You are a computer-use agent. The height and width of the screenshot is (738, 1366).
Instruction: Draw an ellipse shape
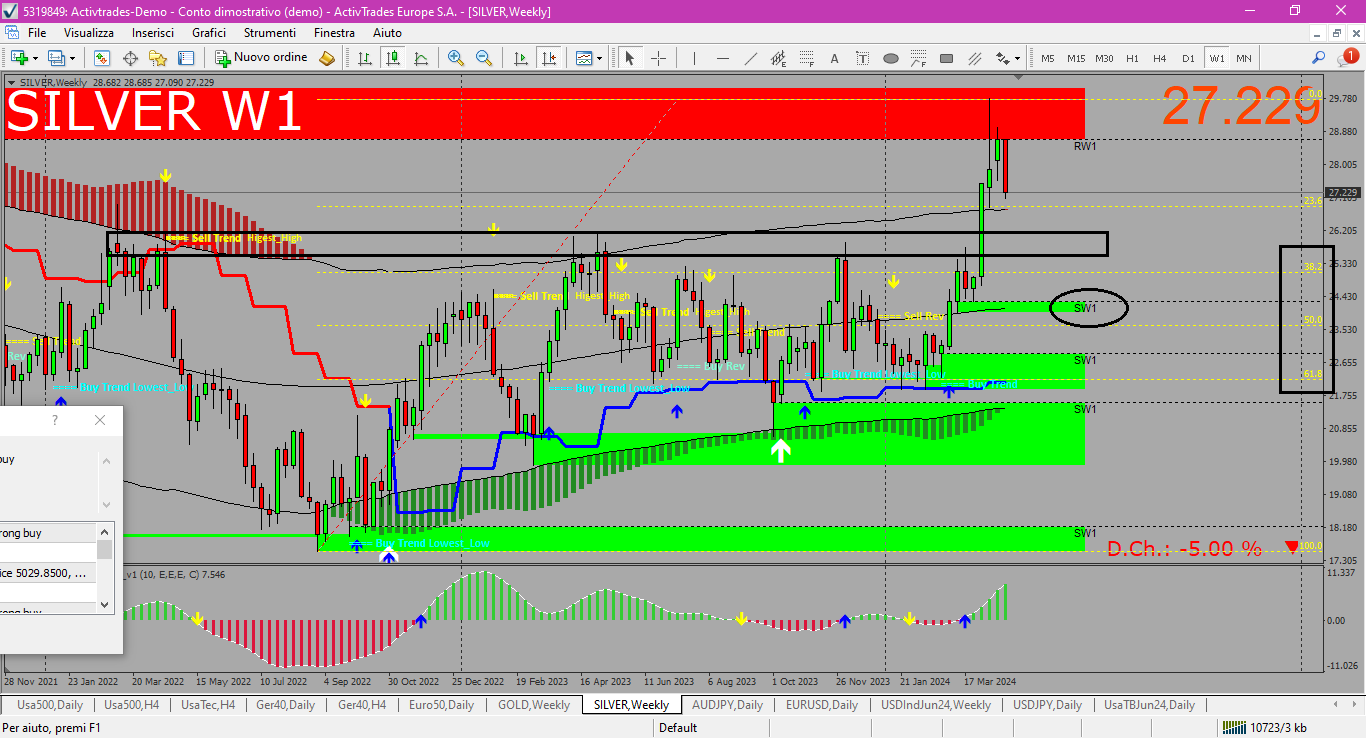click(890, 58)
